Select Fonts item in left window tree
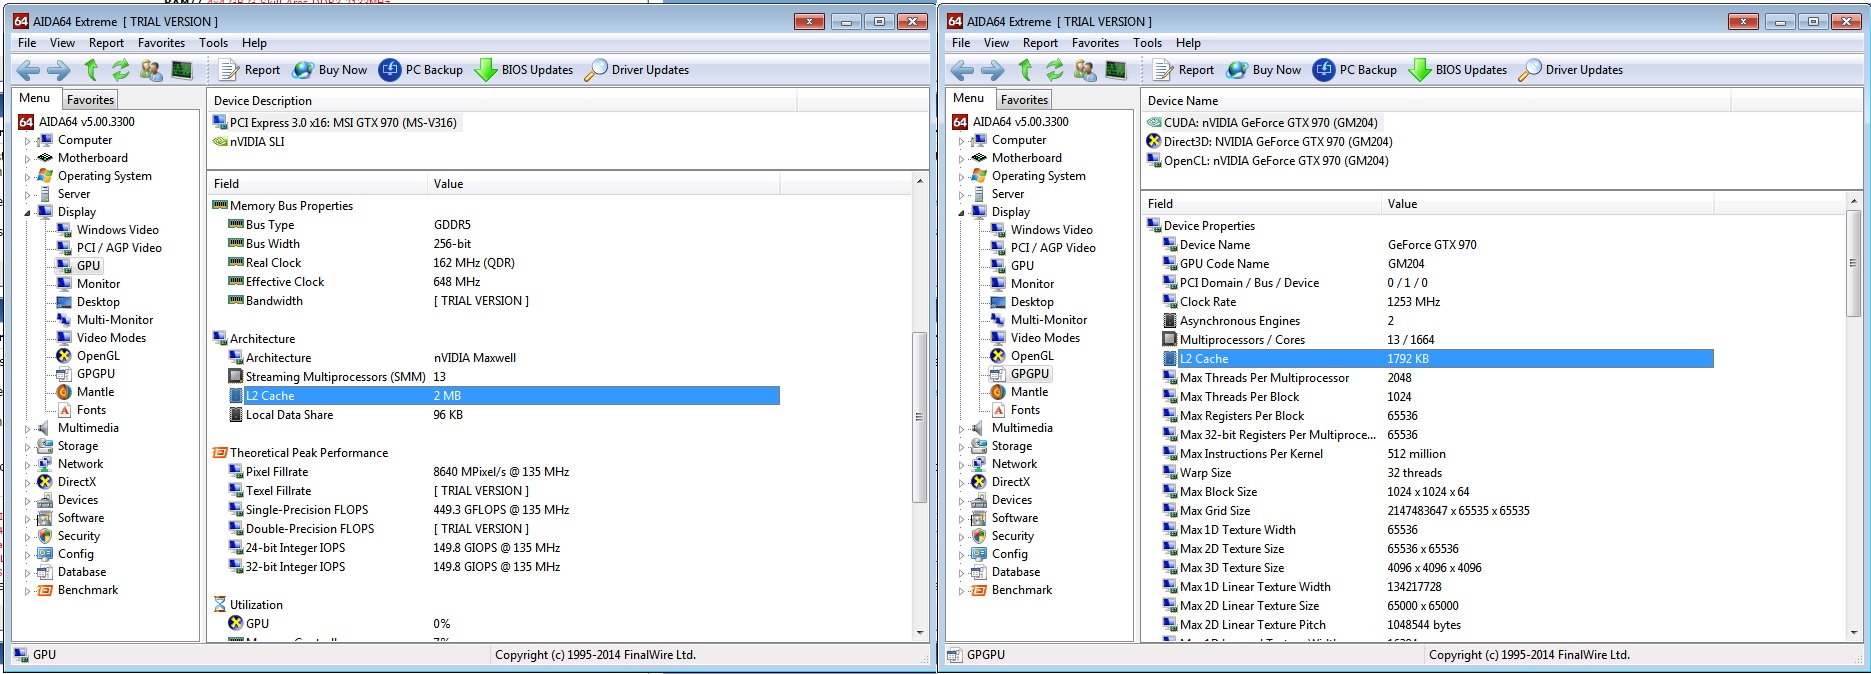This screenshot has width=1871, height=674. pos(91,410)
